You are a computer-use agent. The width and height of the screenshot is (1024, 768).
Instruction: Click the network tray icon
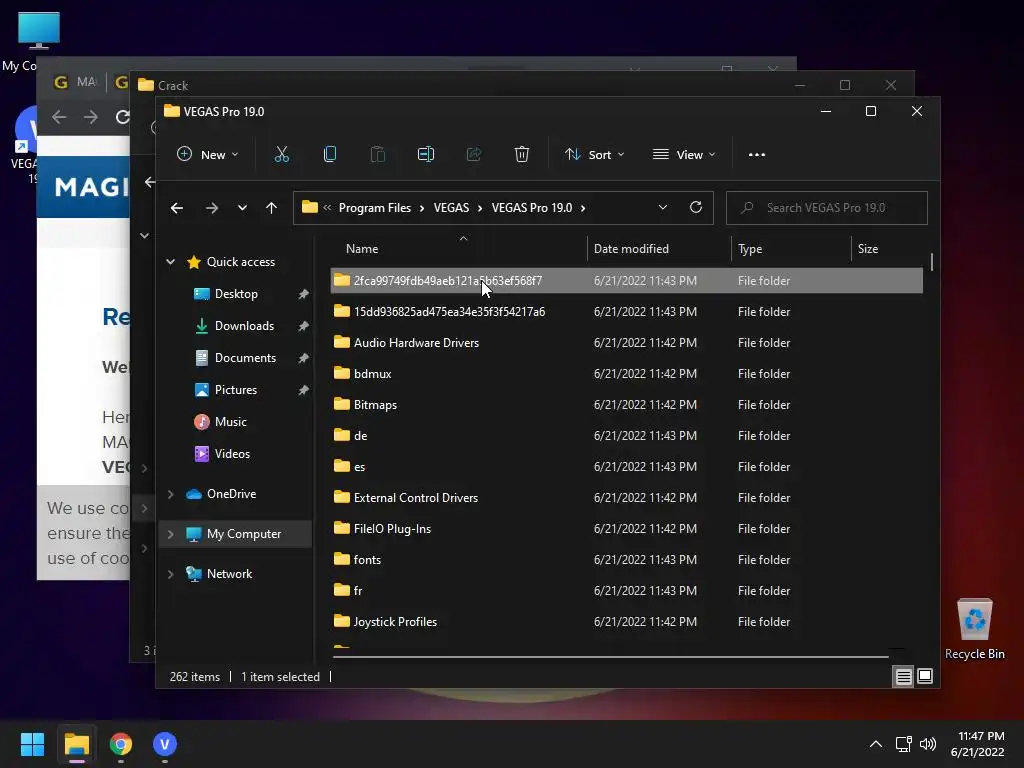click(x=904, y=744)
